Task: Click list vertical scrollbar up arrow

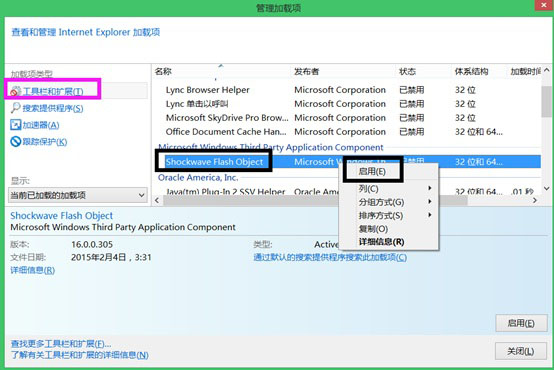Action: pos(547,70)
